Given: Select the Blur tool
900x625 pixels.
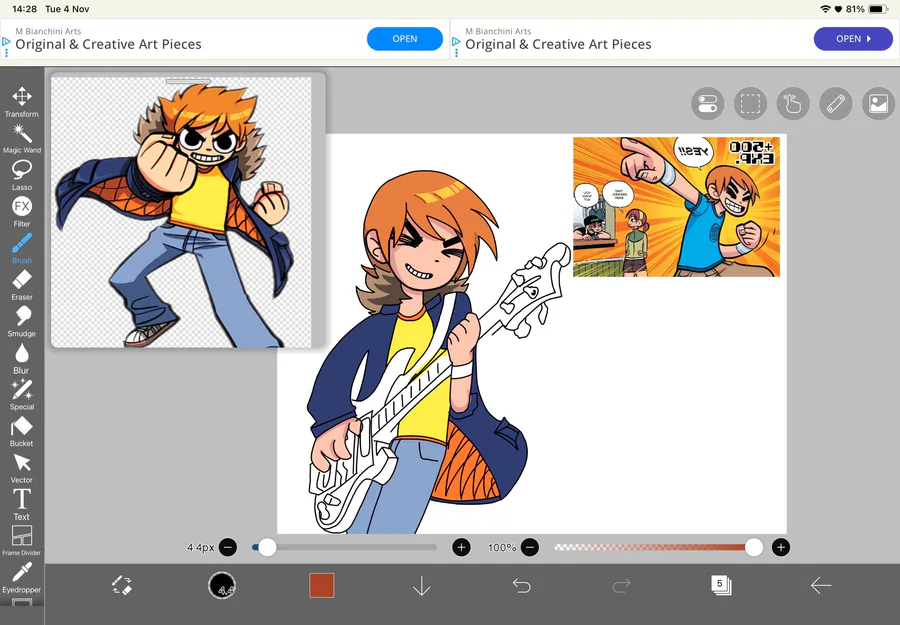Looking at the screenshot, I should 22,359.
